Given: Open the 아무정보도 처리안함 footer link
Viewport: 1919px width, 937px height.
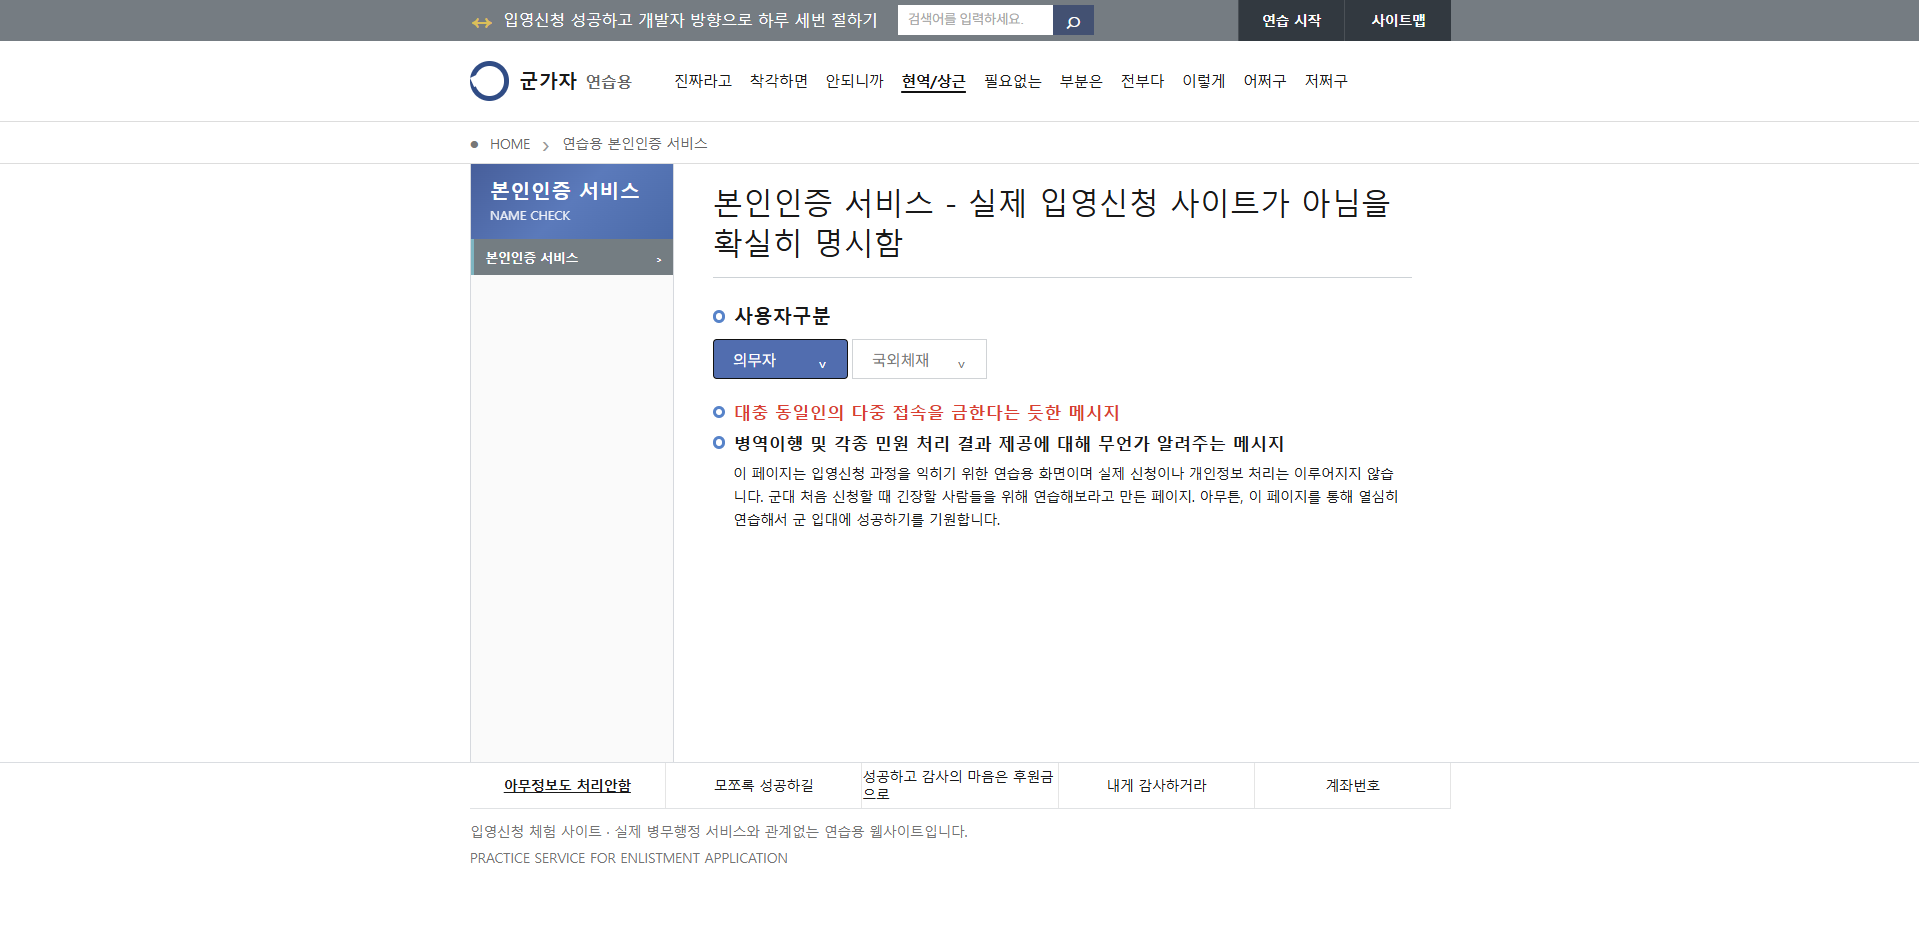Looking at the screenshot, I should coord(567,786).
